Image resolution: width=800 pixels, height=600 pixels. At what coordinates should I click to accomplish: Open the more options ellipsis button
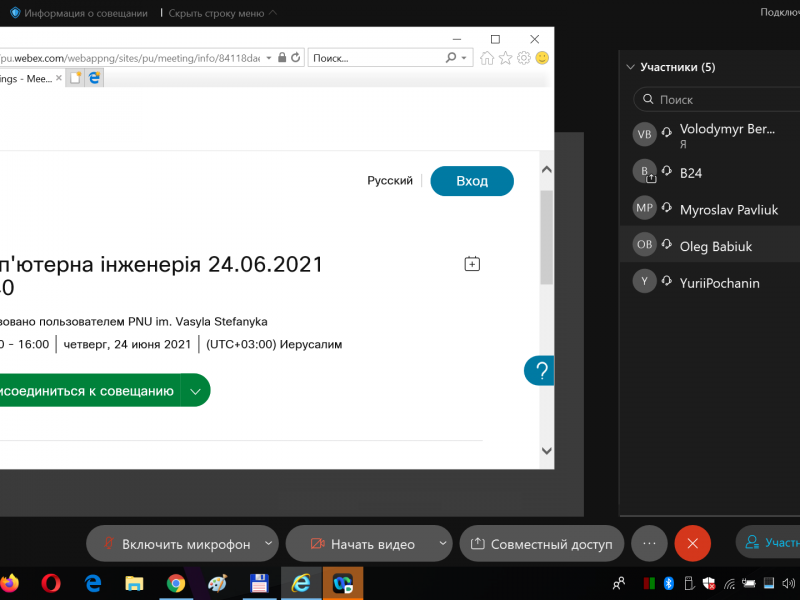(x=649, y=544)
